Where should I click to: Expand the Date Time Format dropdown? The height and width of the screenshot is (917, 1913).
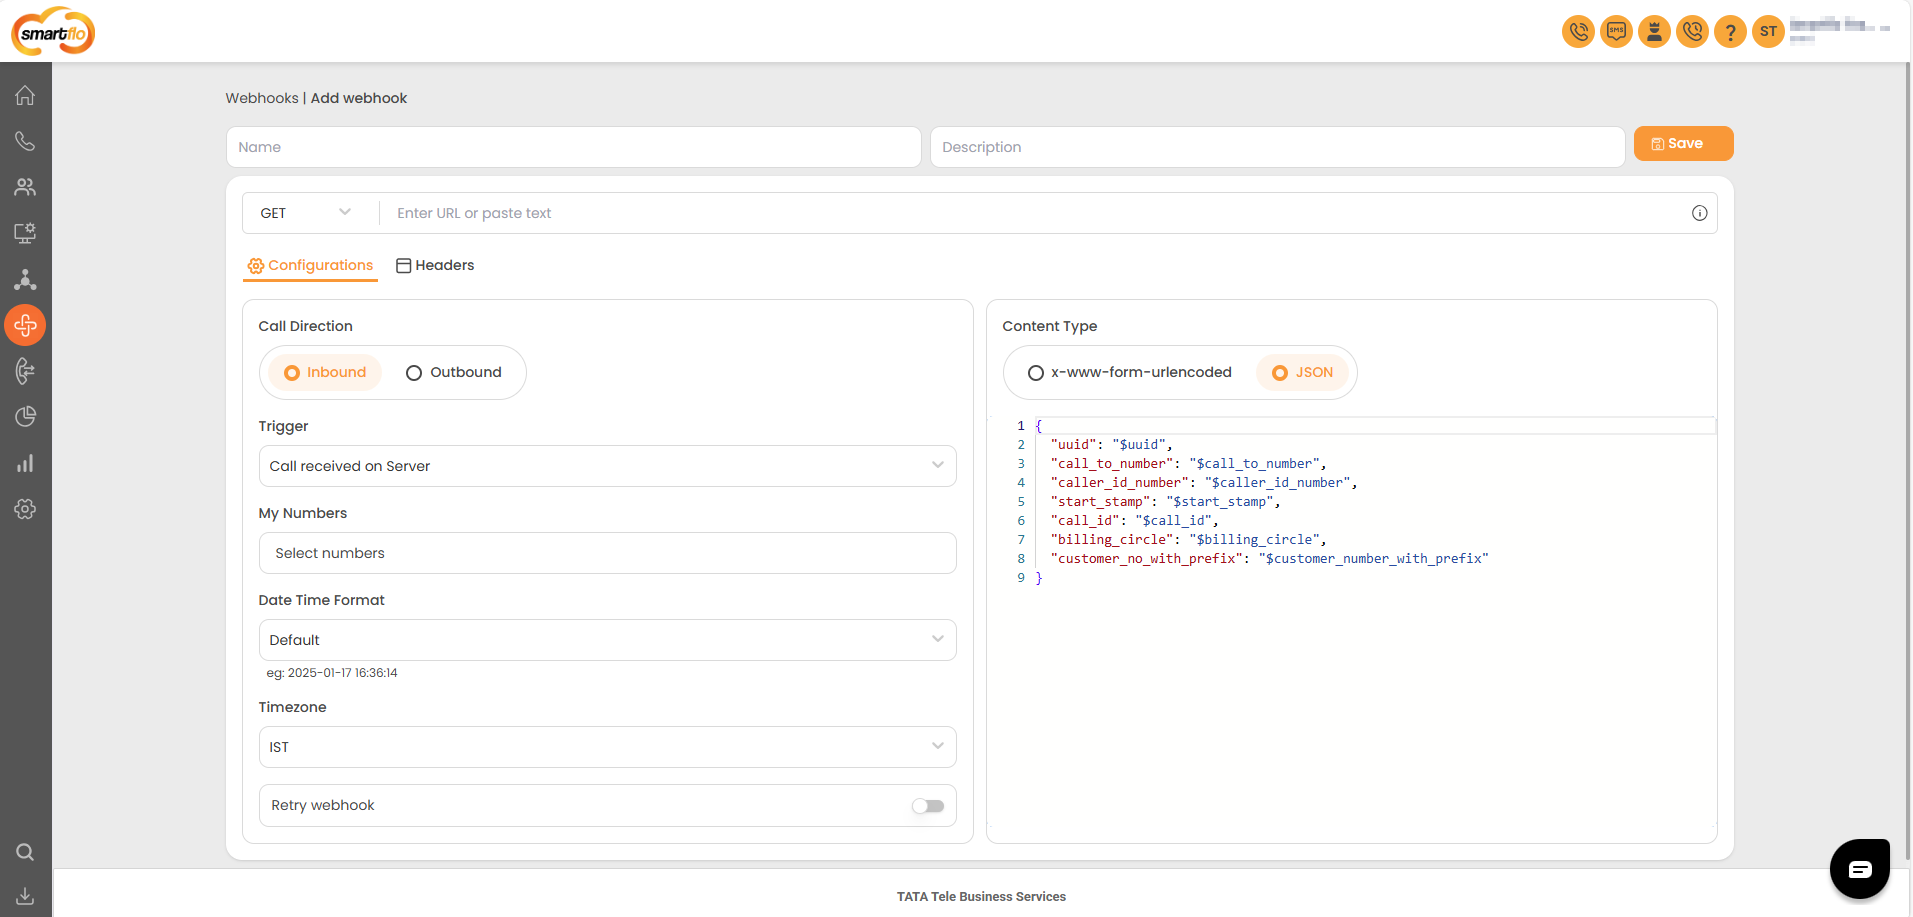tap(608, 640)
